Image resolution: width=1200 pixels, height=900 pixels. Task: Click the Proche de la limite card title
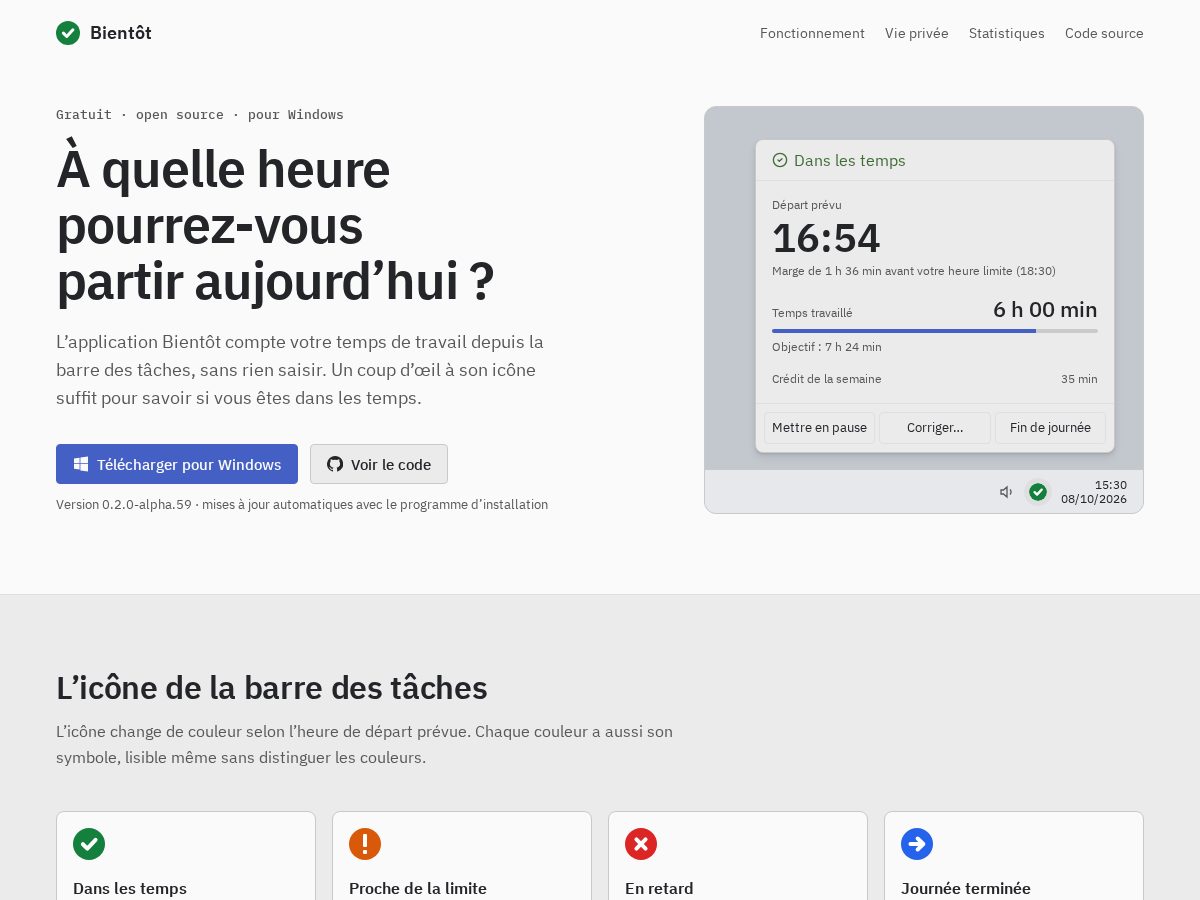[x=418, y=888]
